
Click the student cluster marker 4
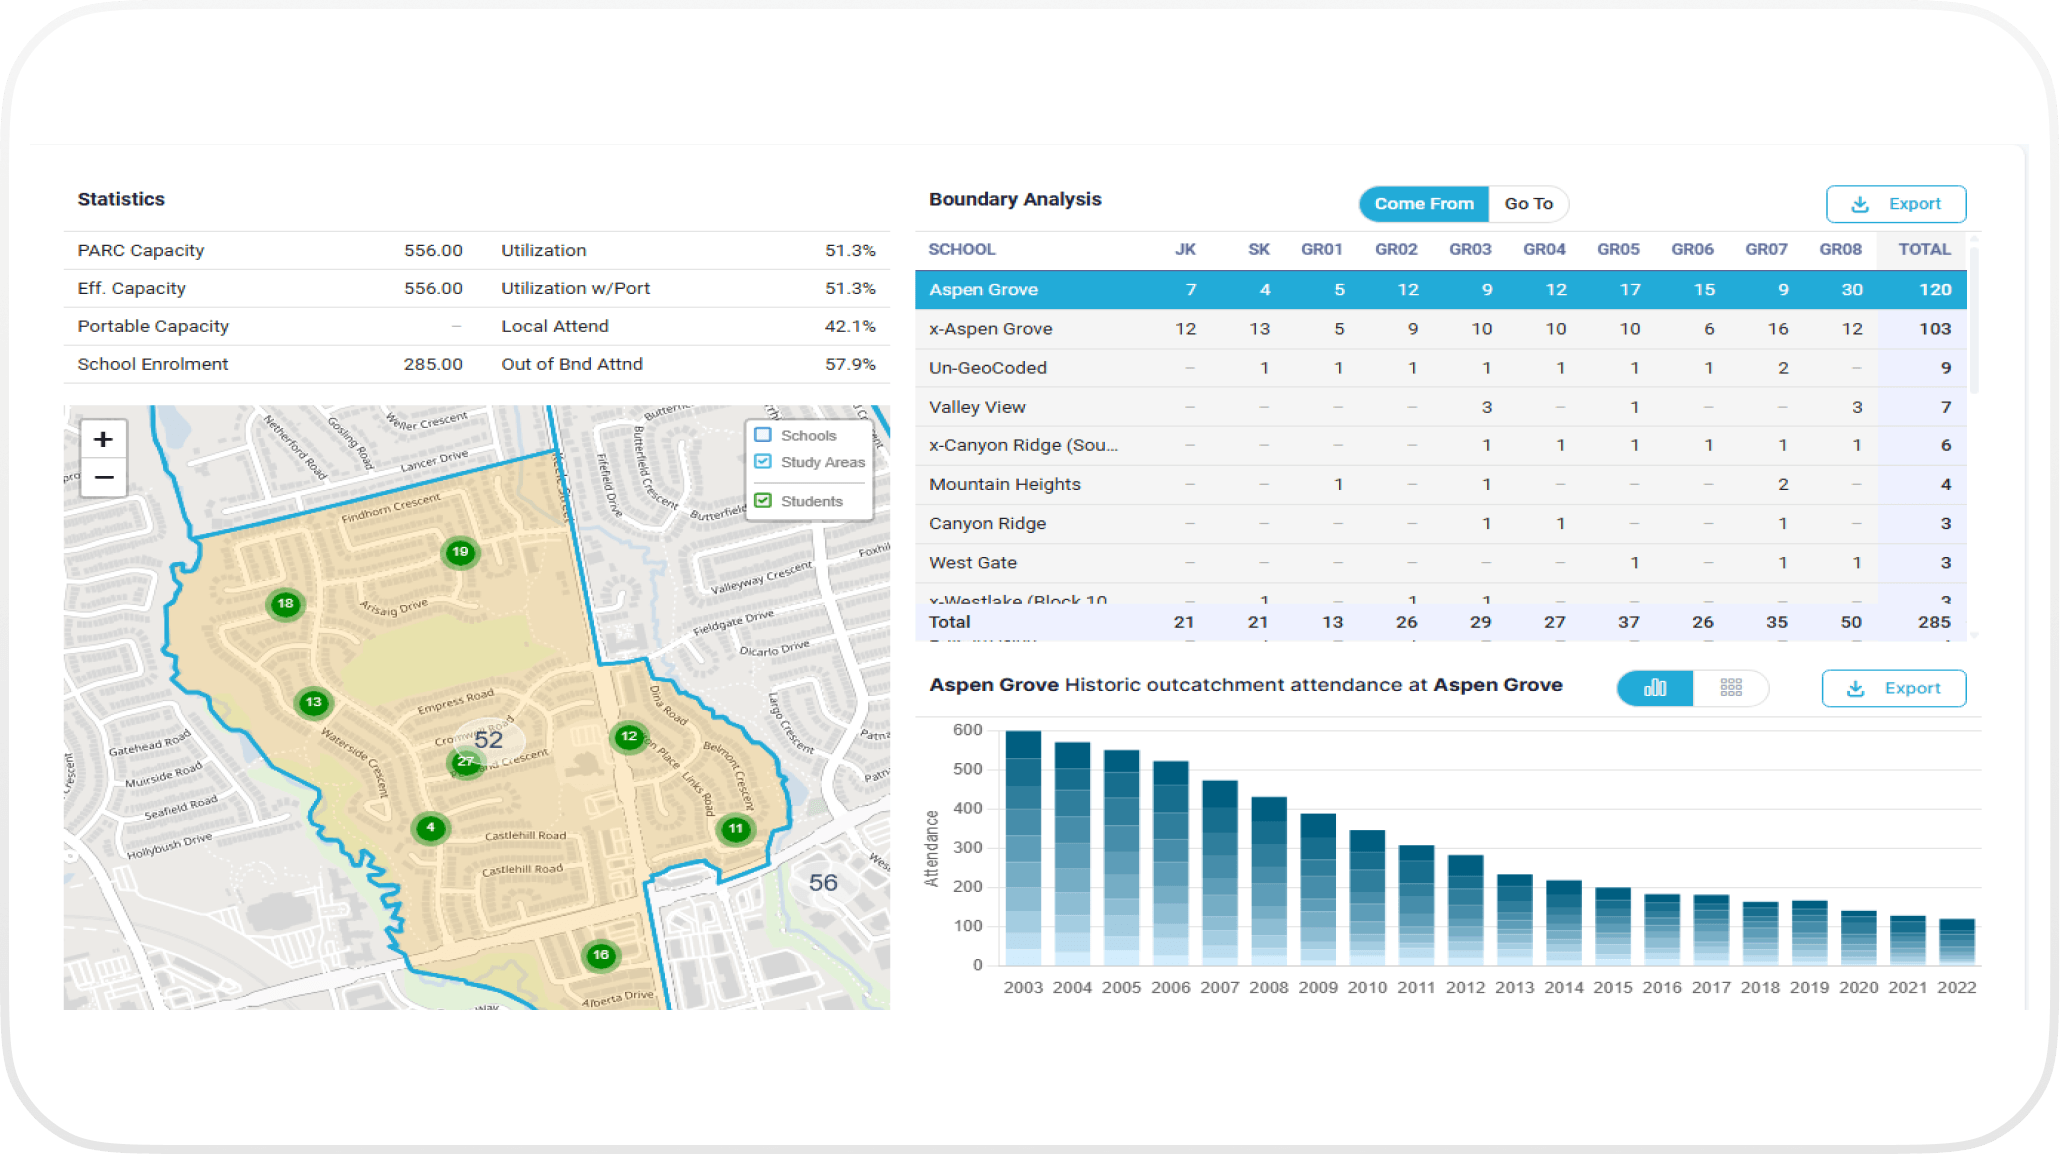431,828
